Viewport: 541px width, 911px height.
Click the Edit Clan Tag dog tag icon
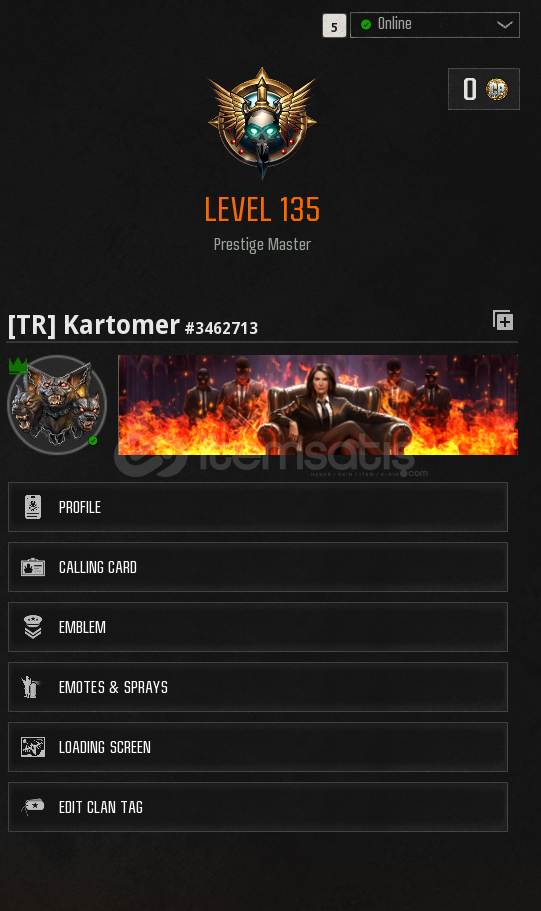[33, 806]
